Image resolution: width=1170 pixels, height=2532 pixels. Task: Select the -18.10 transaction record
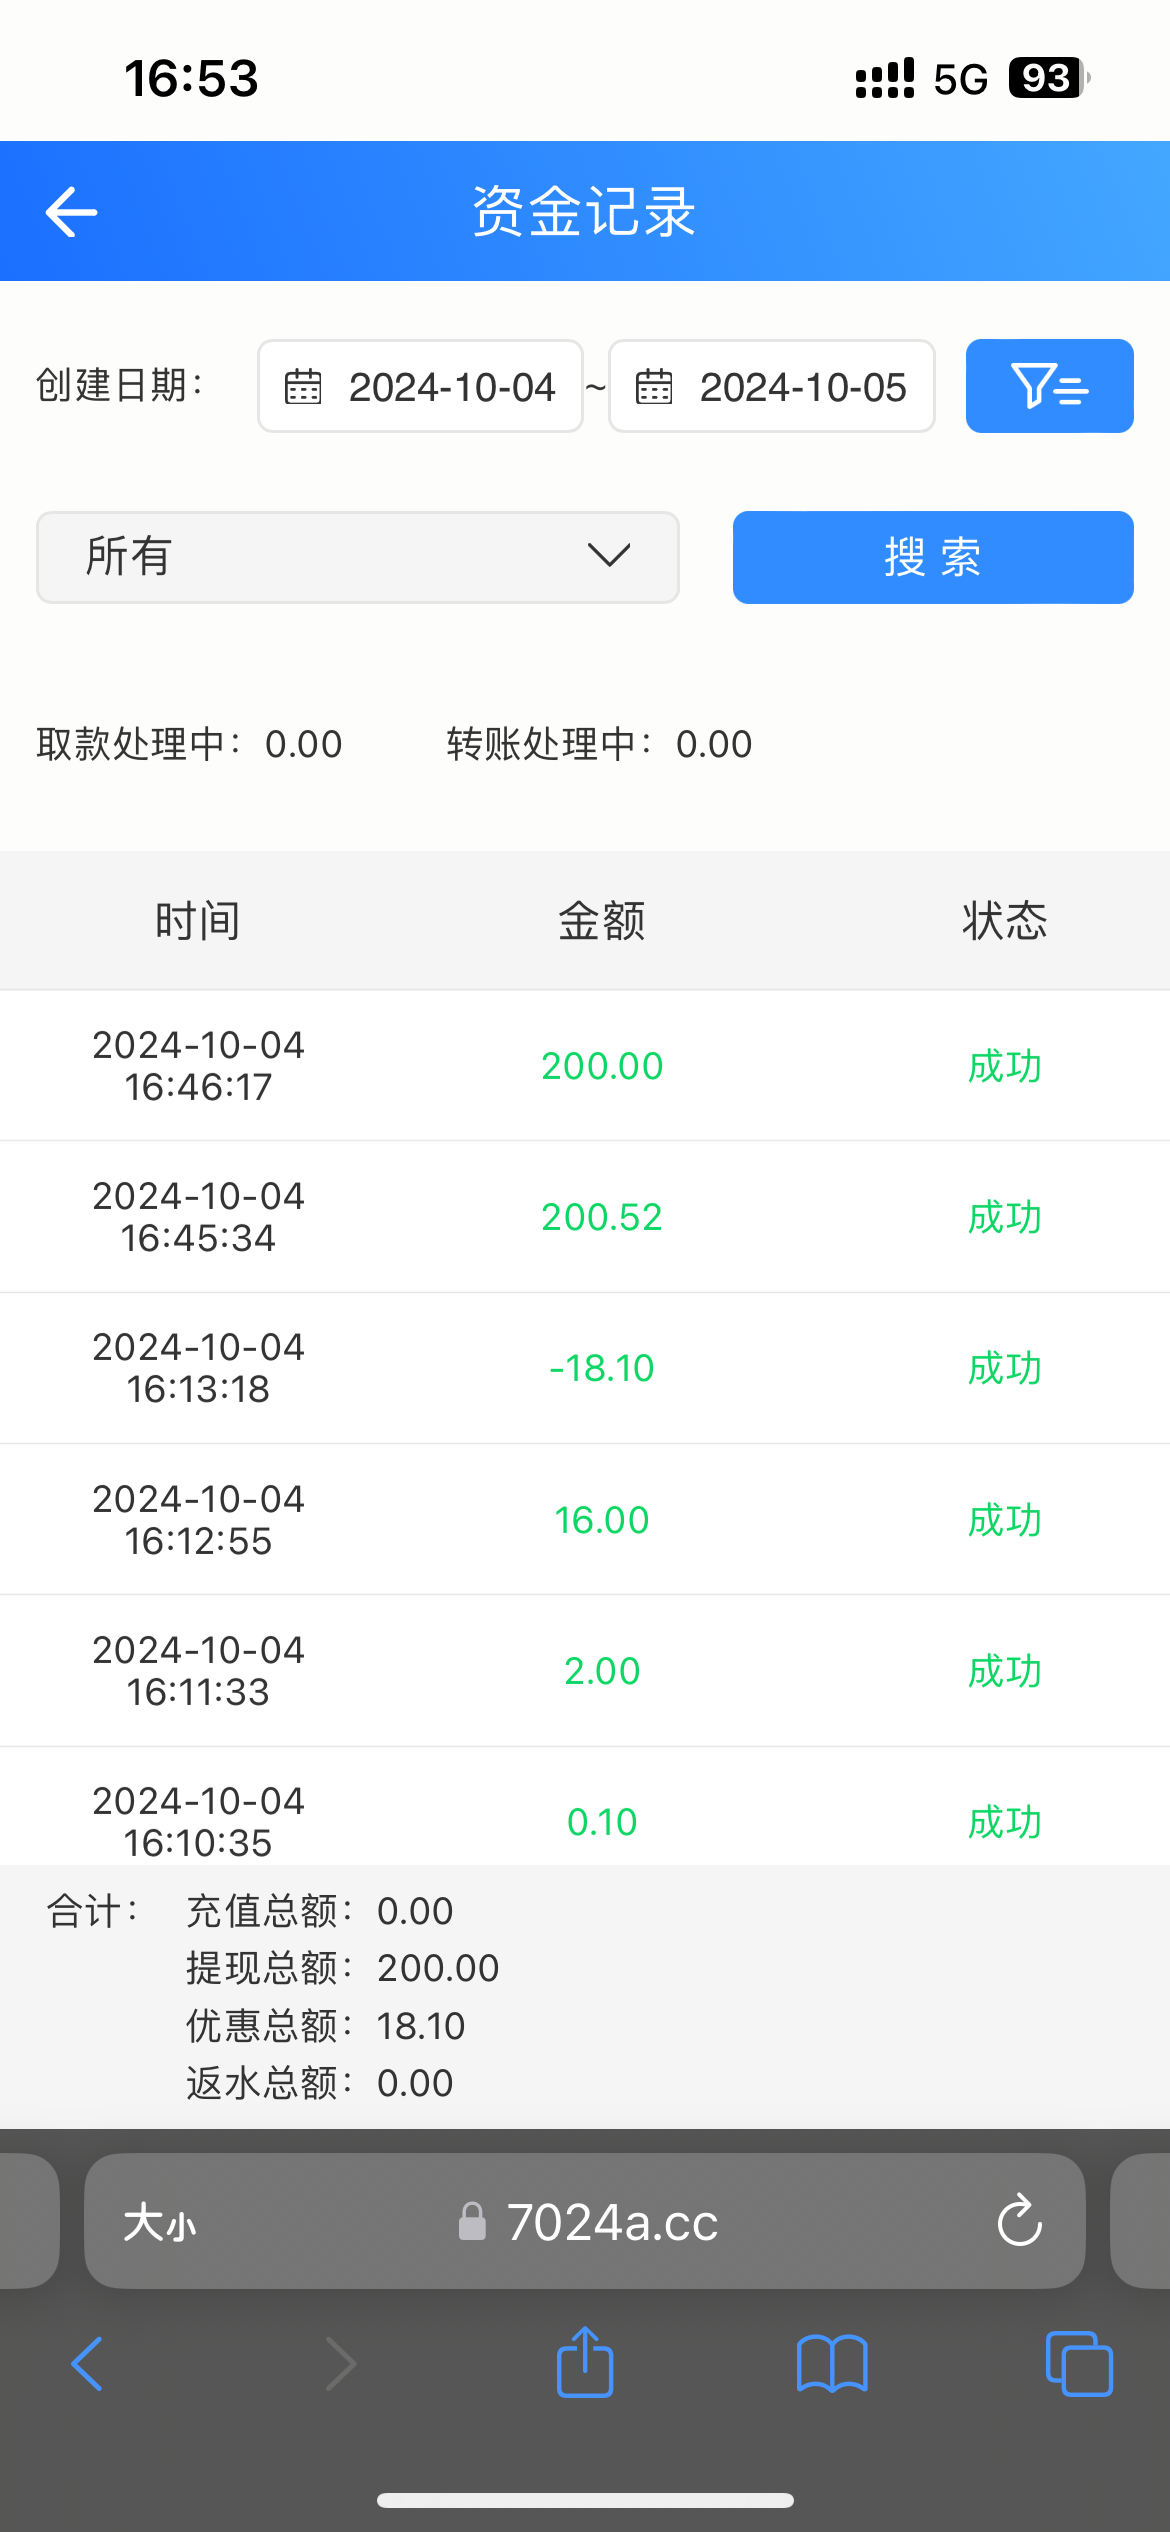pos(585,1368)
